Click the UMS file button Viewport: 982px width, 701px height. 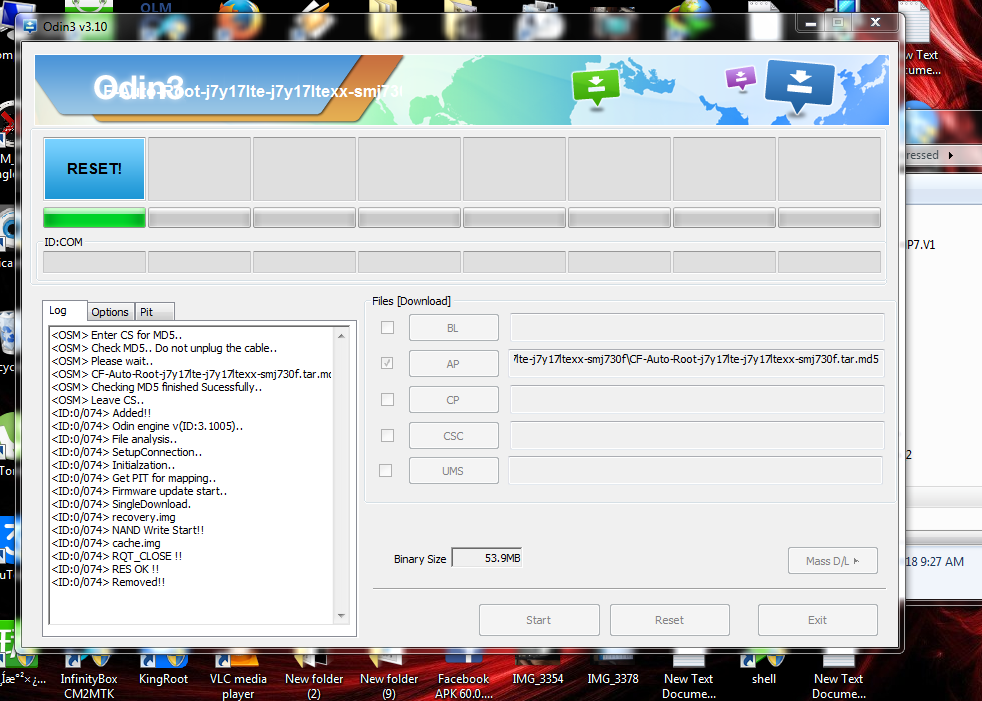(x=453, y=470)
